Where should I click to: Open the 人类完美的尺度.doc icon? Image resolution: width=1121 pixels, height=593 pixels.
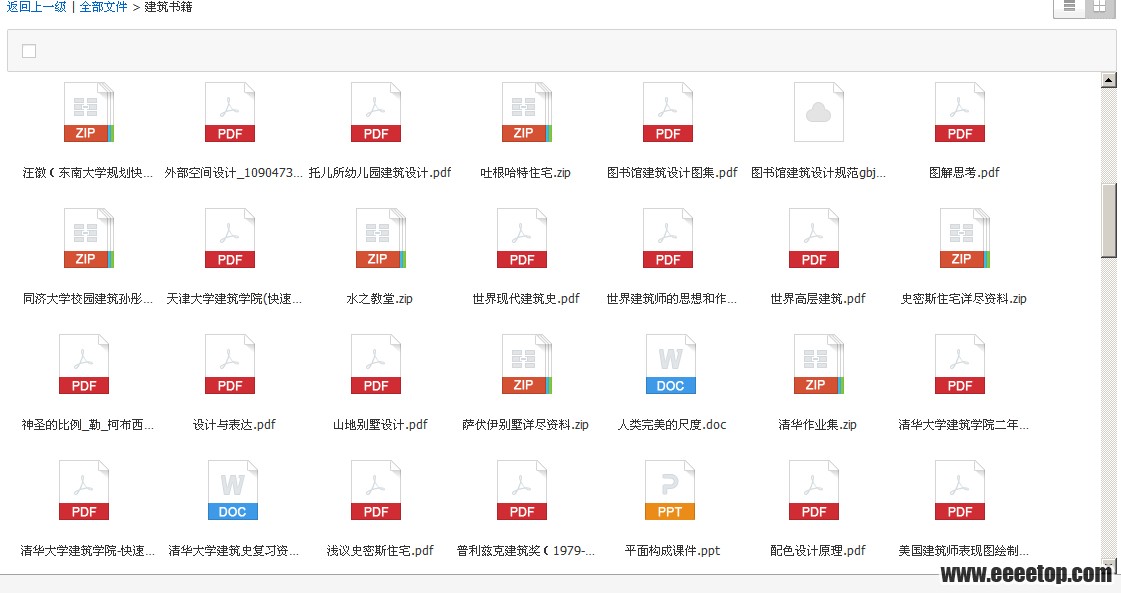click(670, 364)
